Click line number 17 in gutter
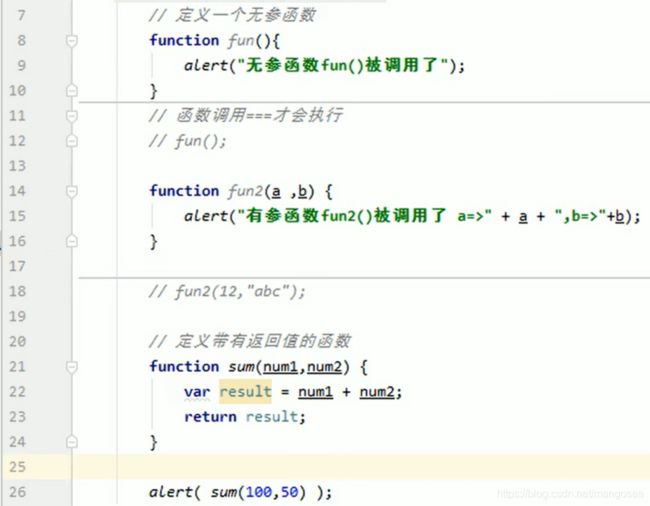The width and height of the screenshot is (650, 506). (17, 266)
